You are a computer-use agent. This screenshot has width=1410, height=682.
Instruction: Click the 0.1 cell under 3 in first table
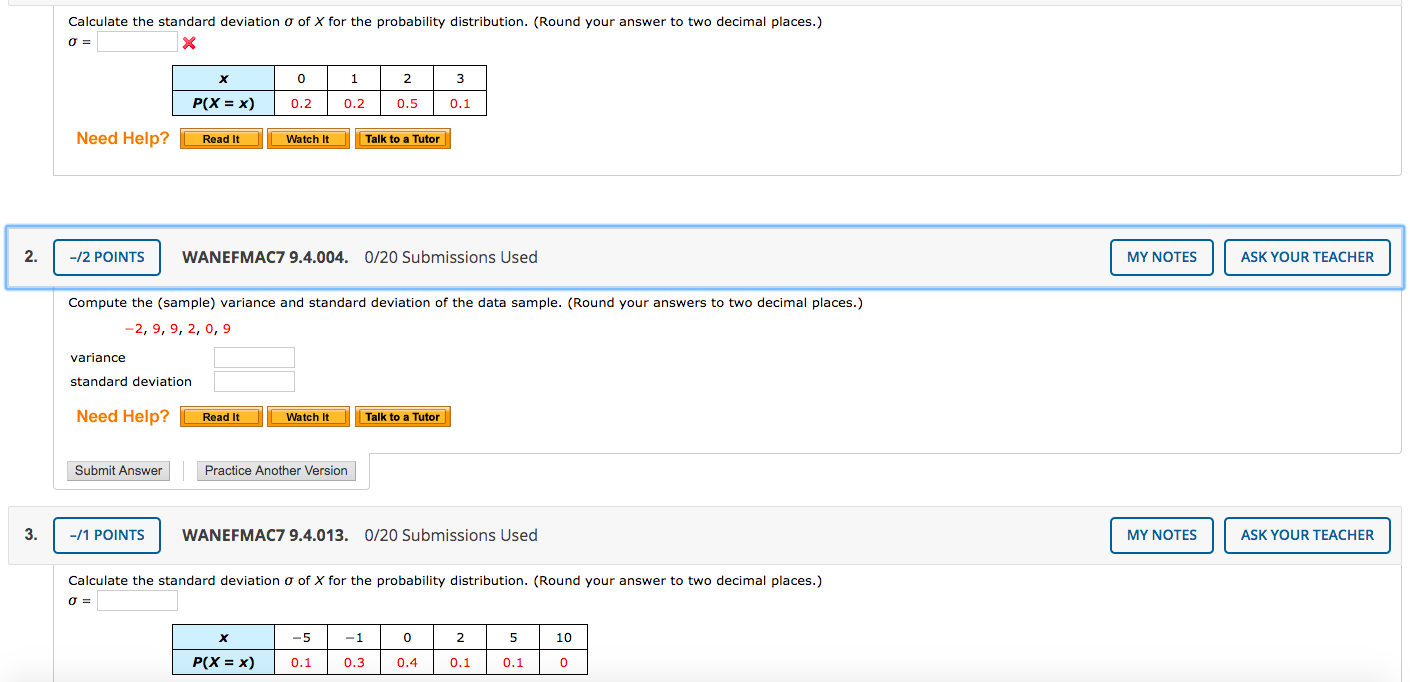[460, 103]
